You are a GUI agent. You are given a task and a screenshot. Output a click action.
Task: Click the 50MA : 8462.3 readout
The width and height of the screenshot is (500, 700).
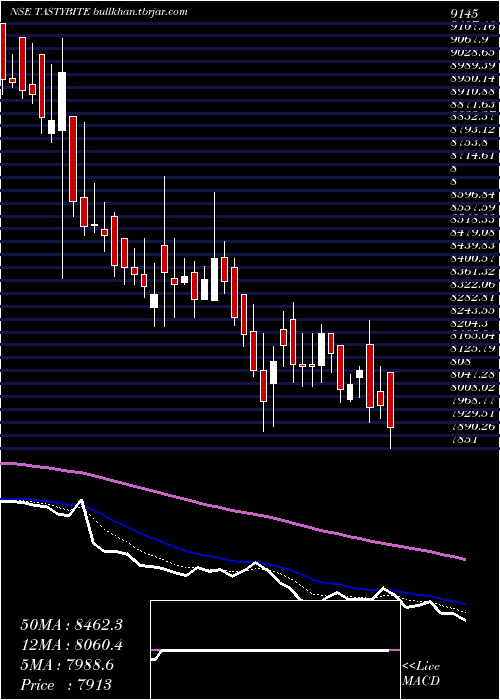tap(71, 625)
